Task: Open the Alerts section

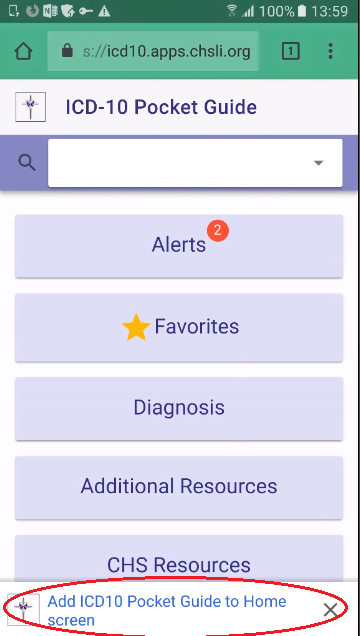Action: pyautogui.click(x=179, y=246)
